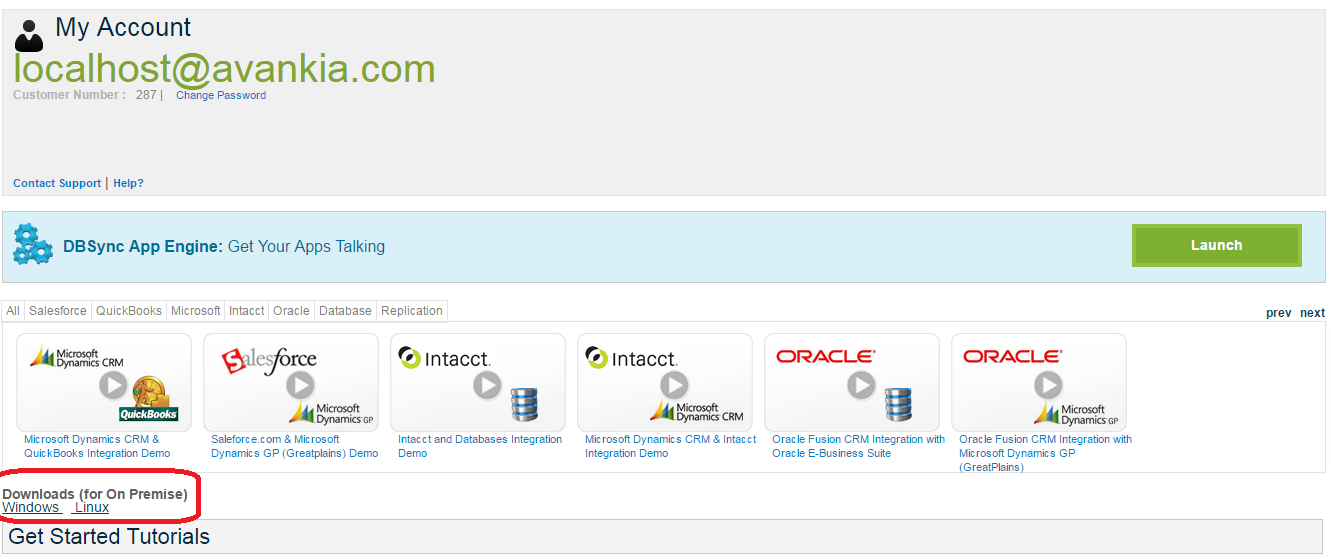1331x559 pixels.
Task: Click the user profile icon beside My Account
Action: coord(30,35)
